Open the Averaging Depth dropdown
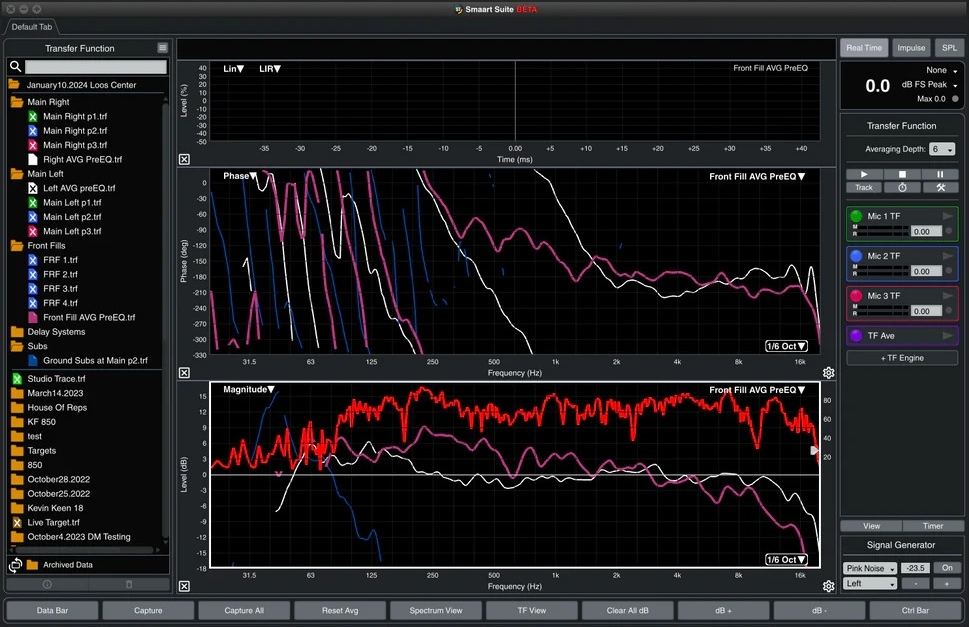 942,149
